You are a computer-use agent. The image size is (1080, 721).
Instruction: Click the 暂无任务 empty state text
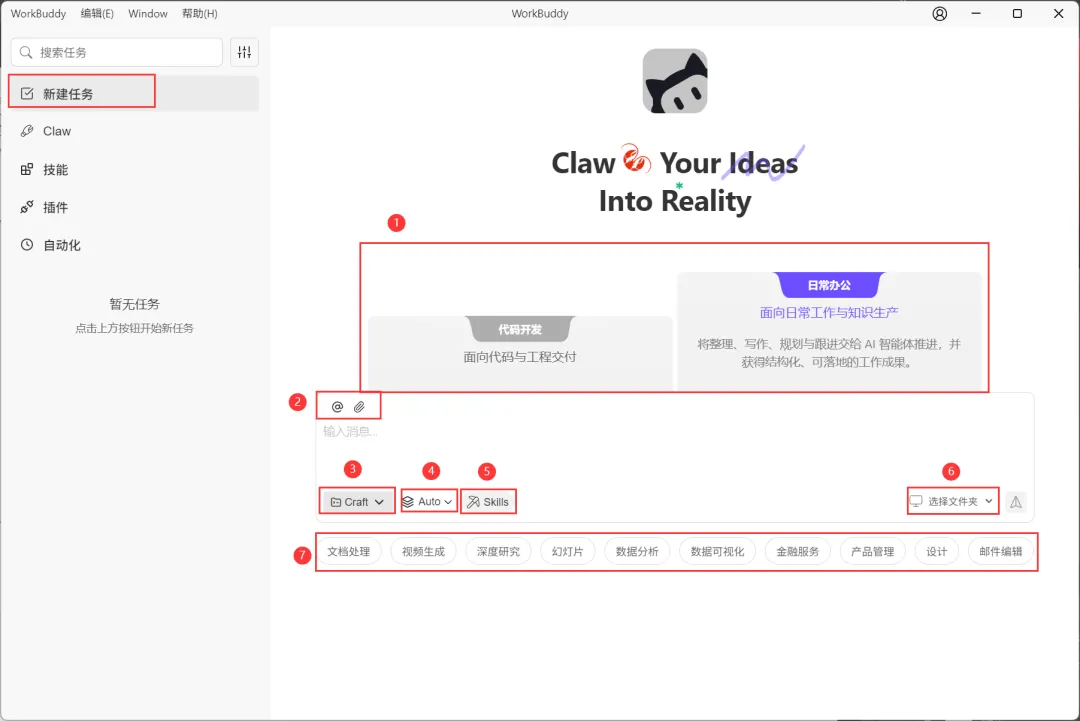[x=134, y=304]
